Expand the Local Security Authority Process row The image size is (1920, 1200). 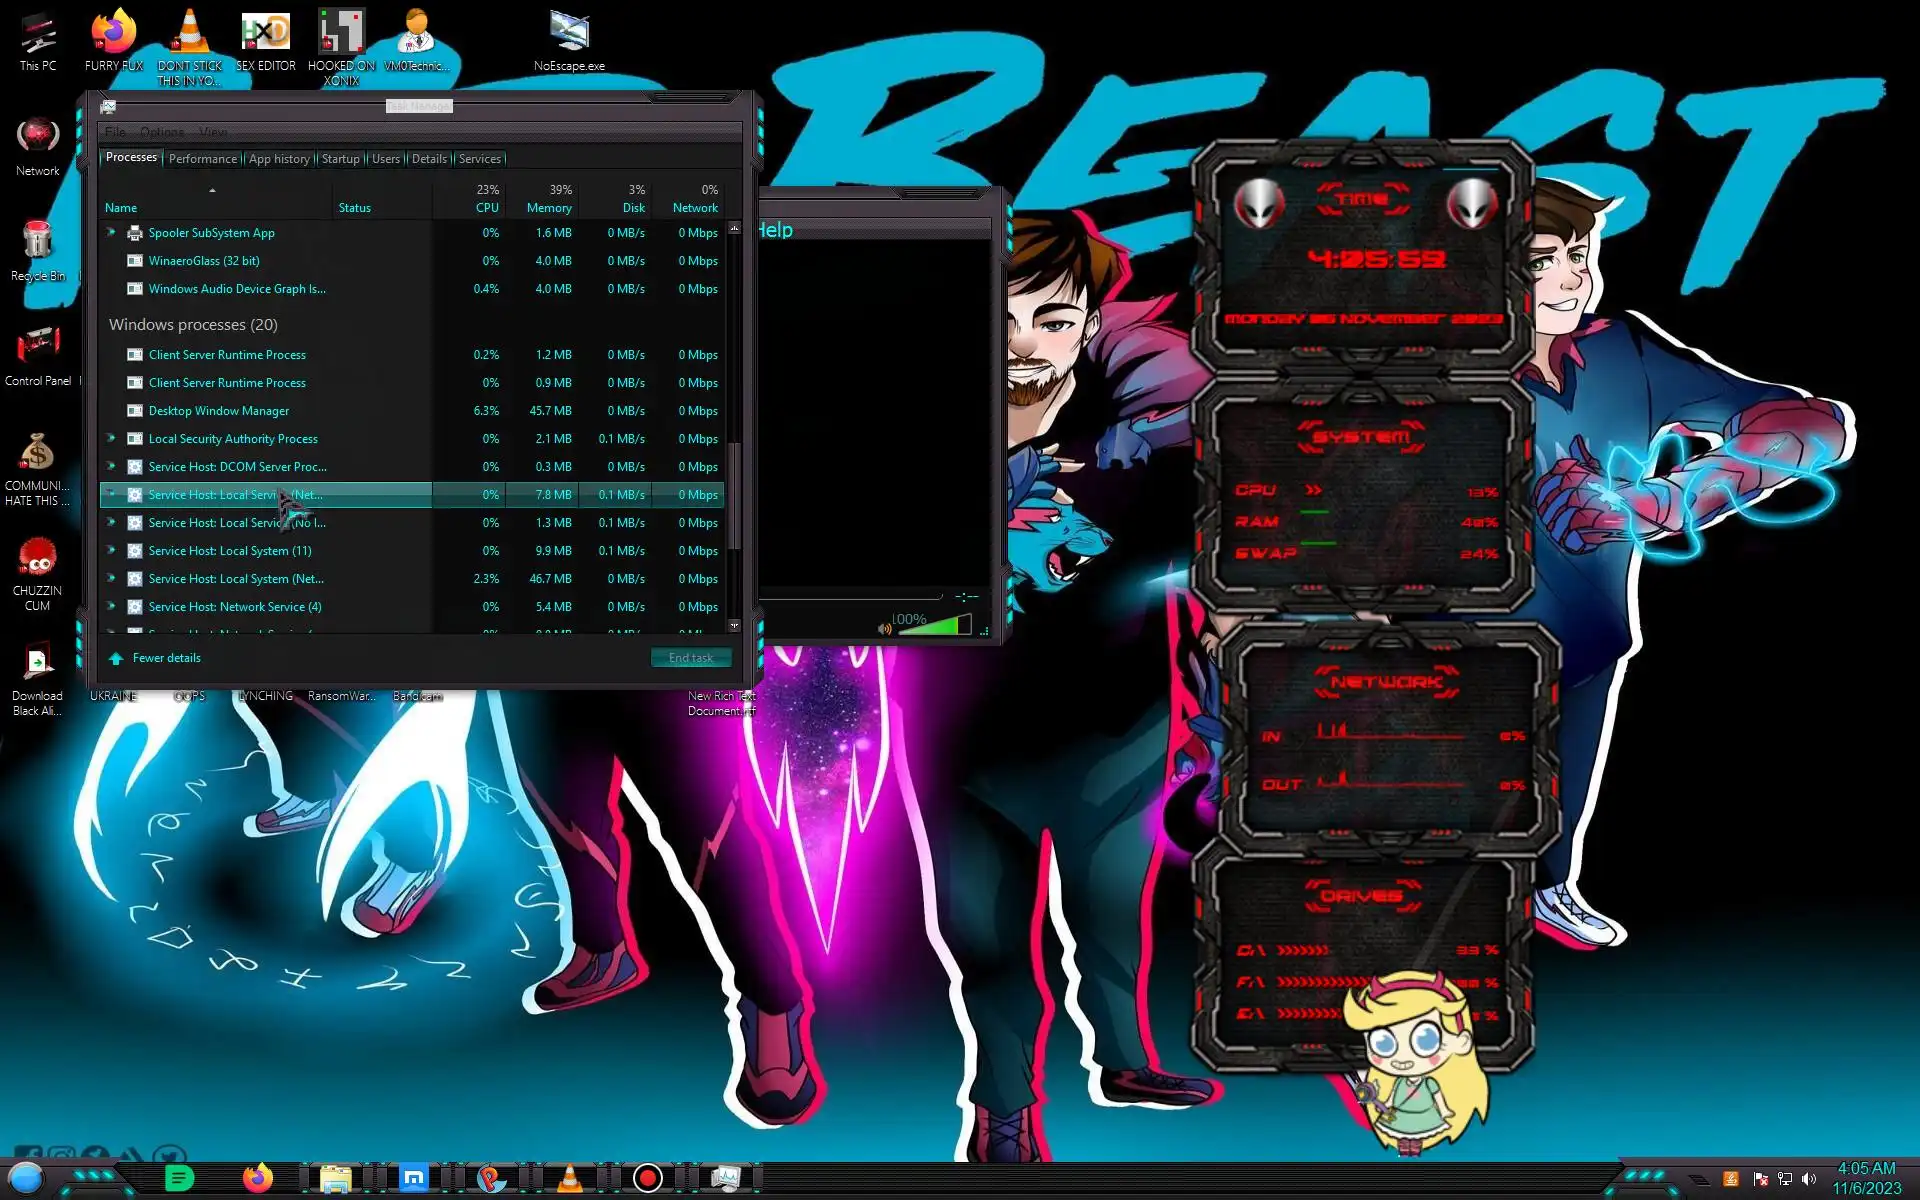112,438
